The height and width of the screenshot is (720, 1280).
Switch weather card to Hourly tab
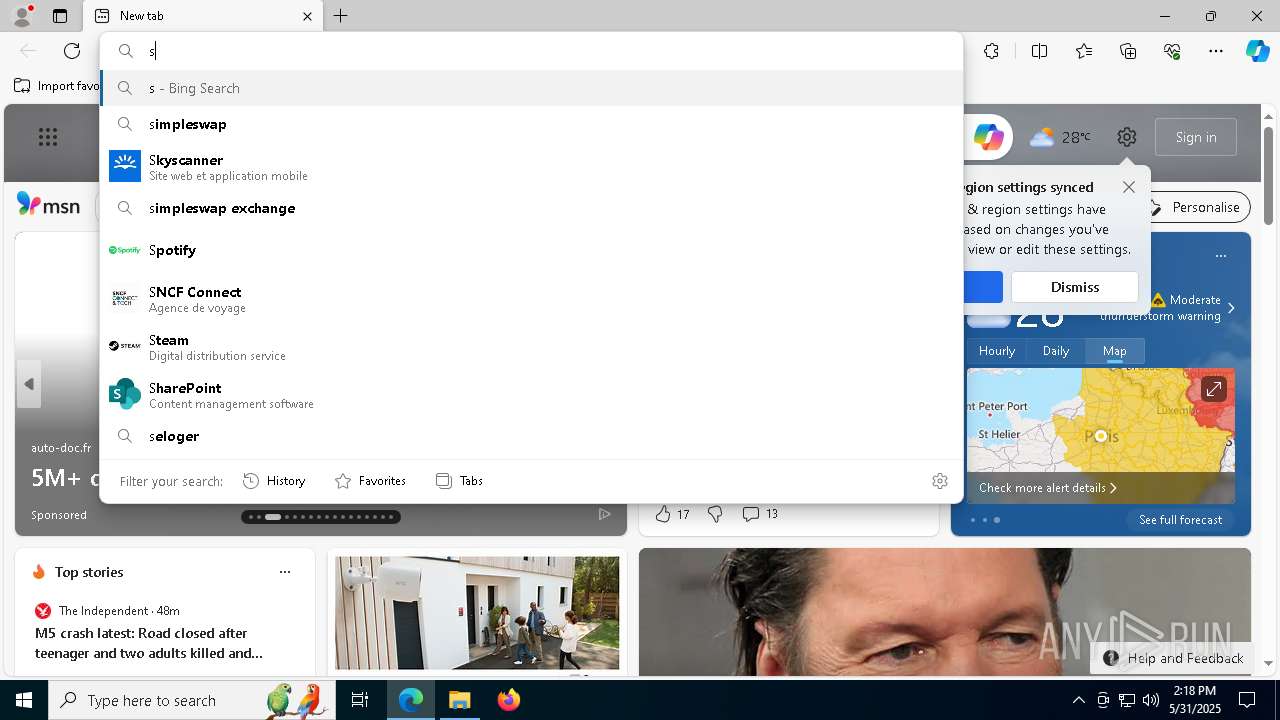[x=997, y=351]
